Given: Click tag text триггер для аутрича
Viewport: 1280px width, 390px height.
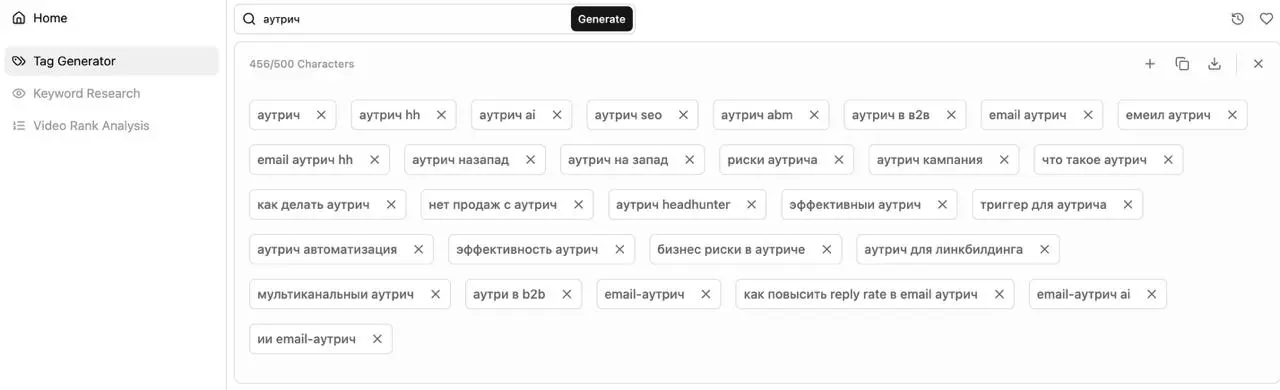Looking at the screenshot, I should click(1043, 204).
